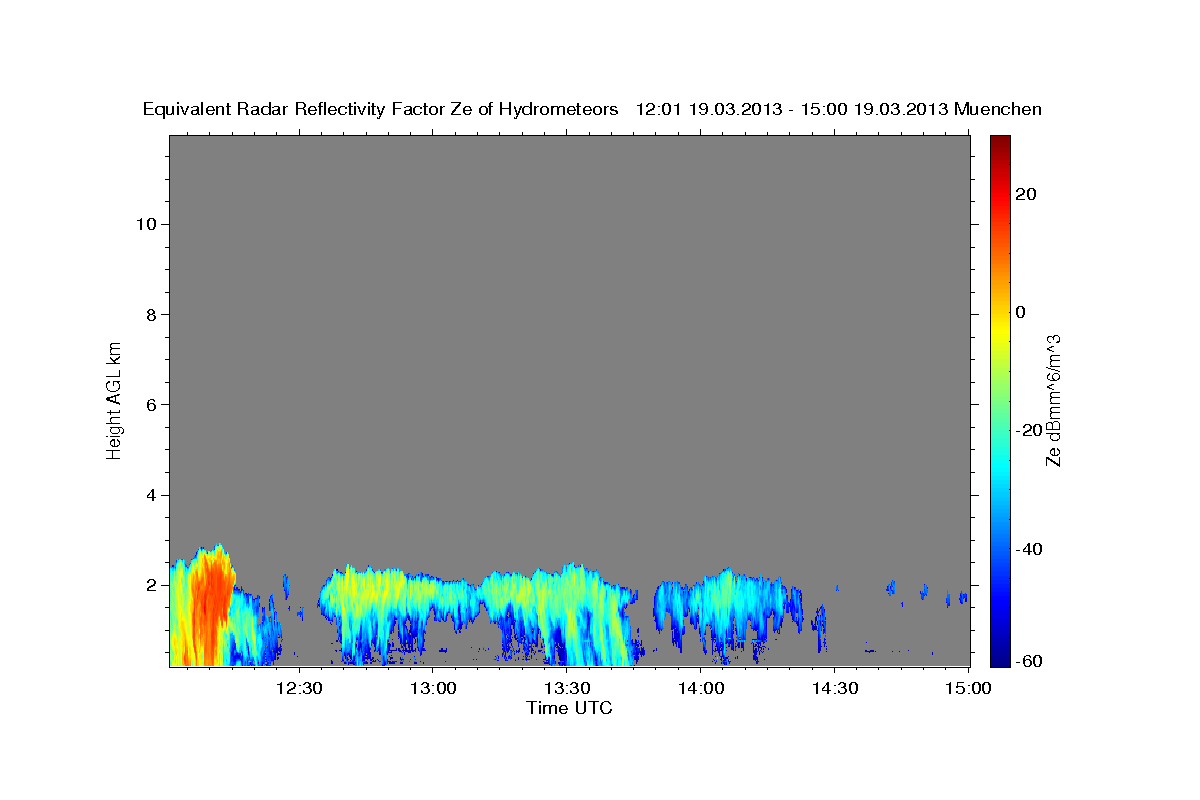Click the height axis label 6
The width and height of the screenshot is (1200, 800).
coord(152,404)
